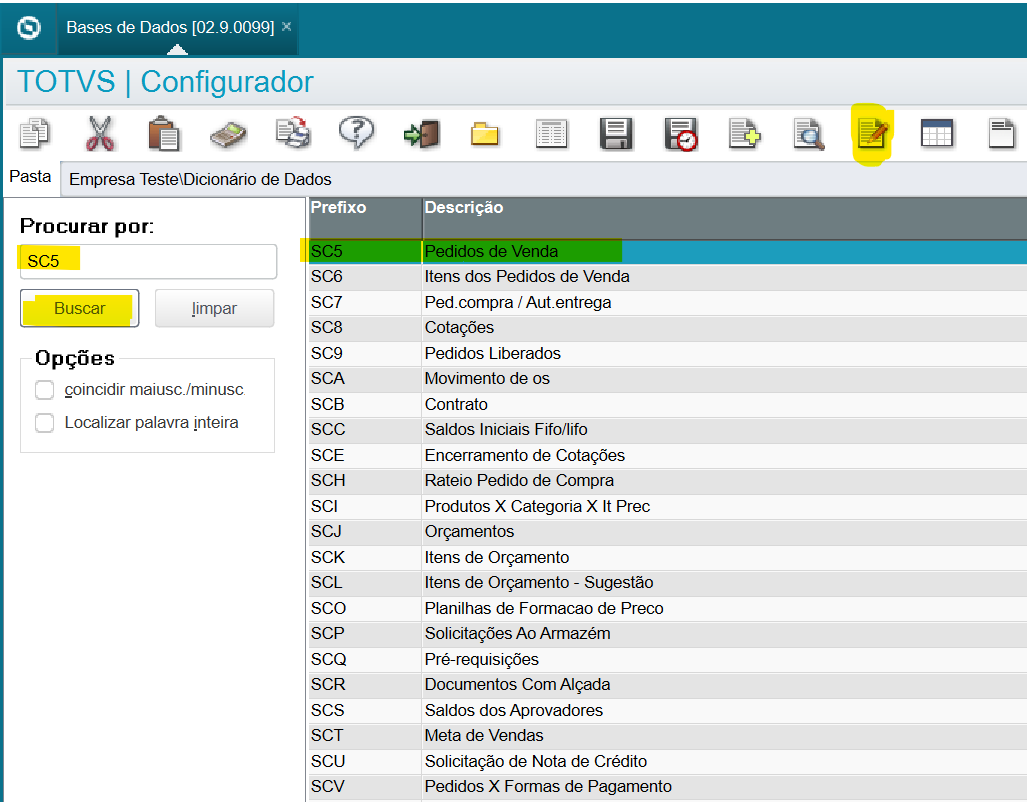Click the list report icon
Screen dimensions: 1027x802
point(551,134)
